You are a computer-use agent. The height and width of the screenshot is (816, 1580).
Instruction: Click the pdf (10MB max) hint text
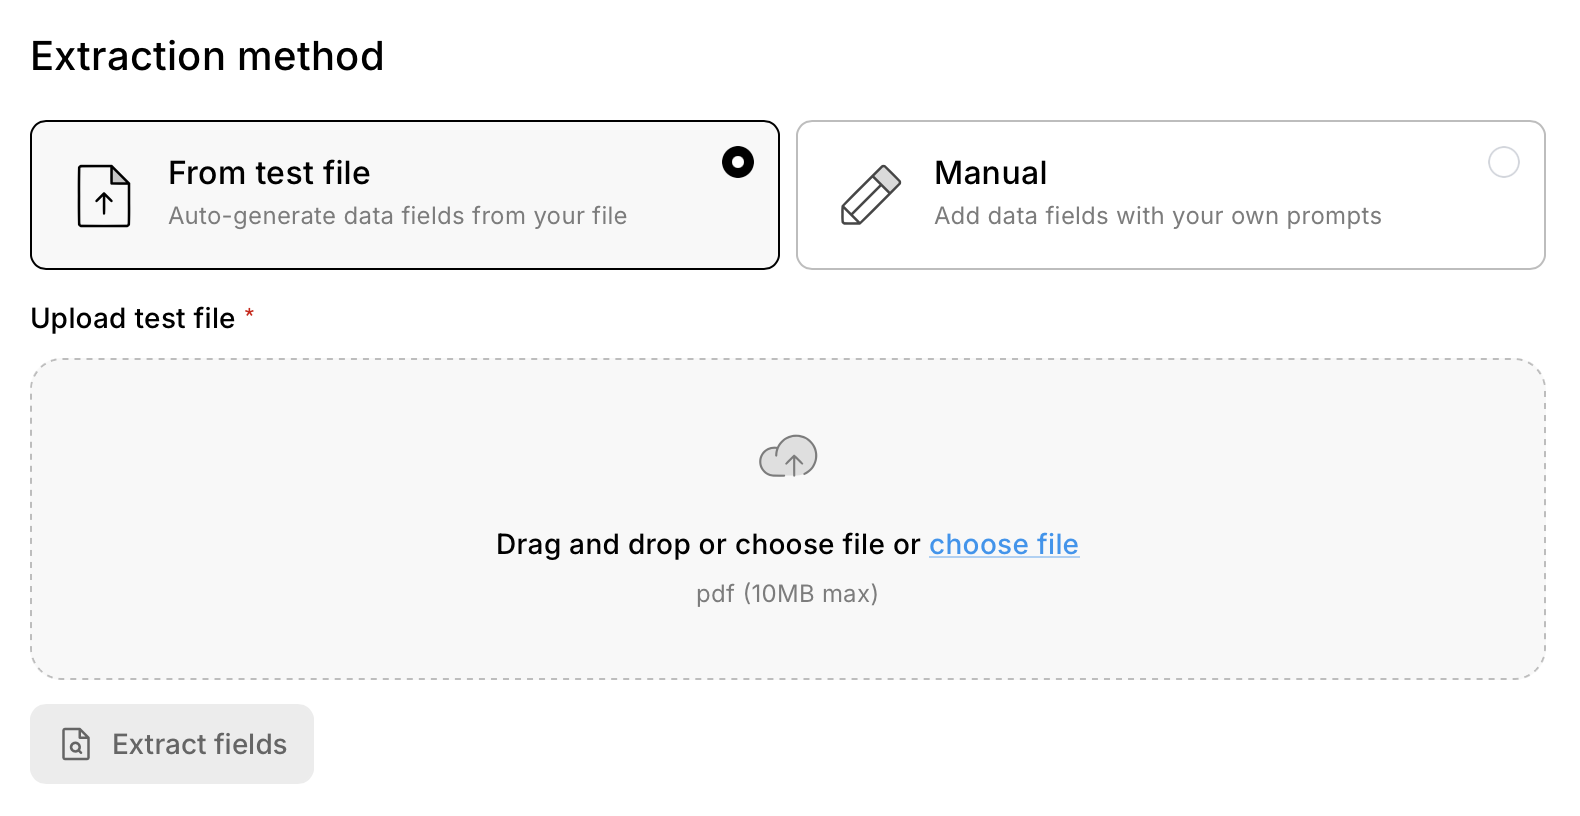(787, 594)
